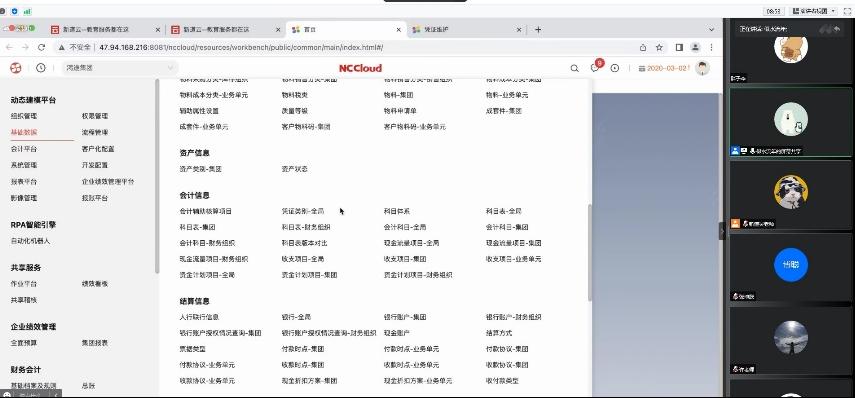Click the share icon in the address bar
This screenshot has width=855, height=398.
coord(643,47)
